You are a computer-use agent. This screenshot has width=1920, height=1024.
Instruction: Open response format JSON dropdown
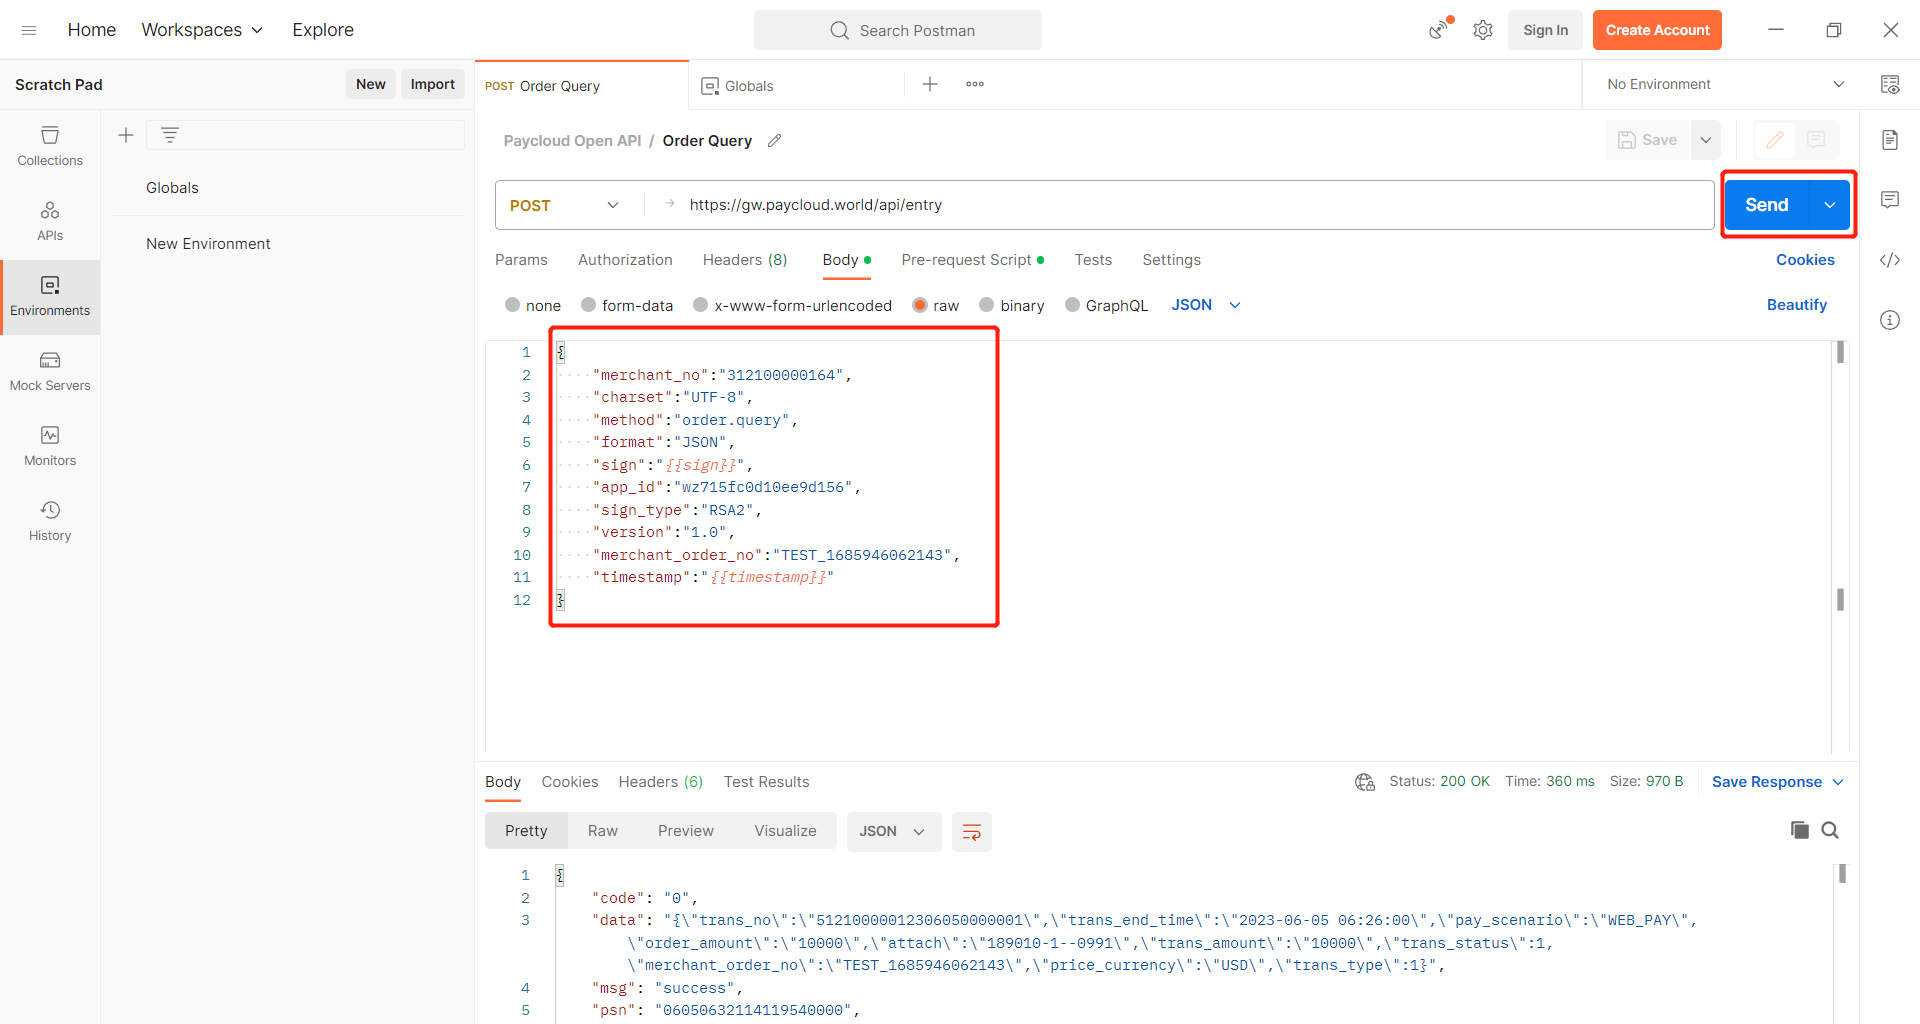(893, 831)
